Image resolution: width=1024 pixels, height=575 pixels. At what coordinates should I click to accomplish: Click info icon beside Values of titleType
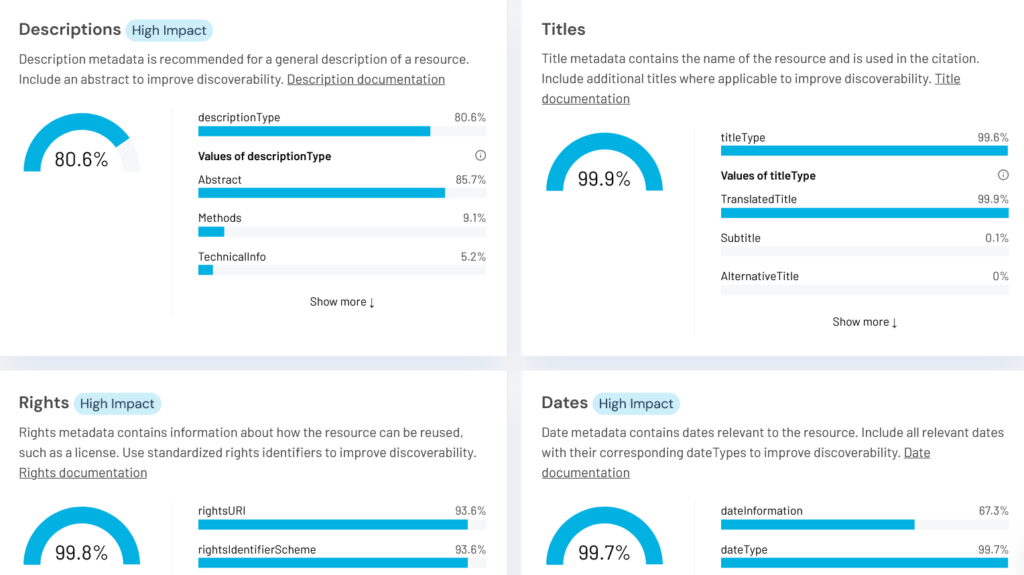(x=1003, y=175)
